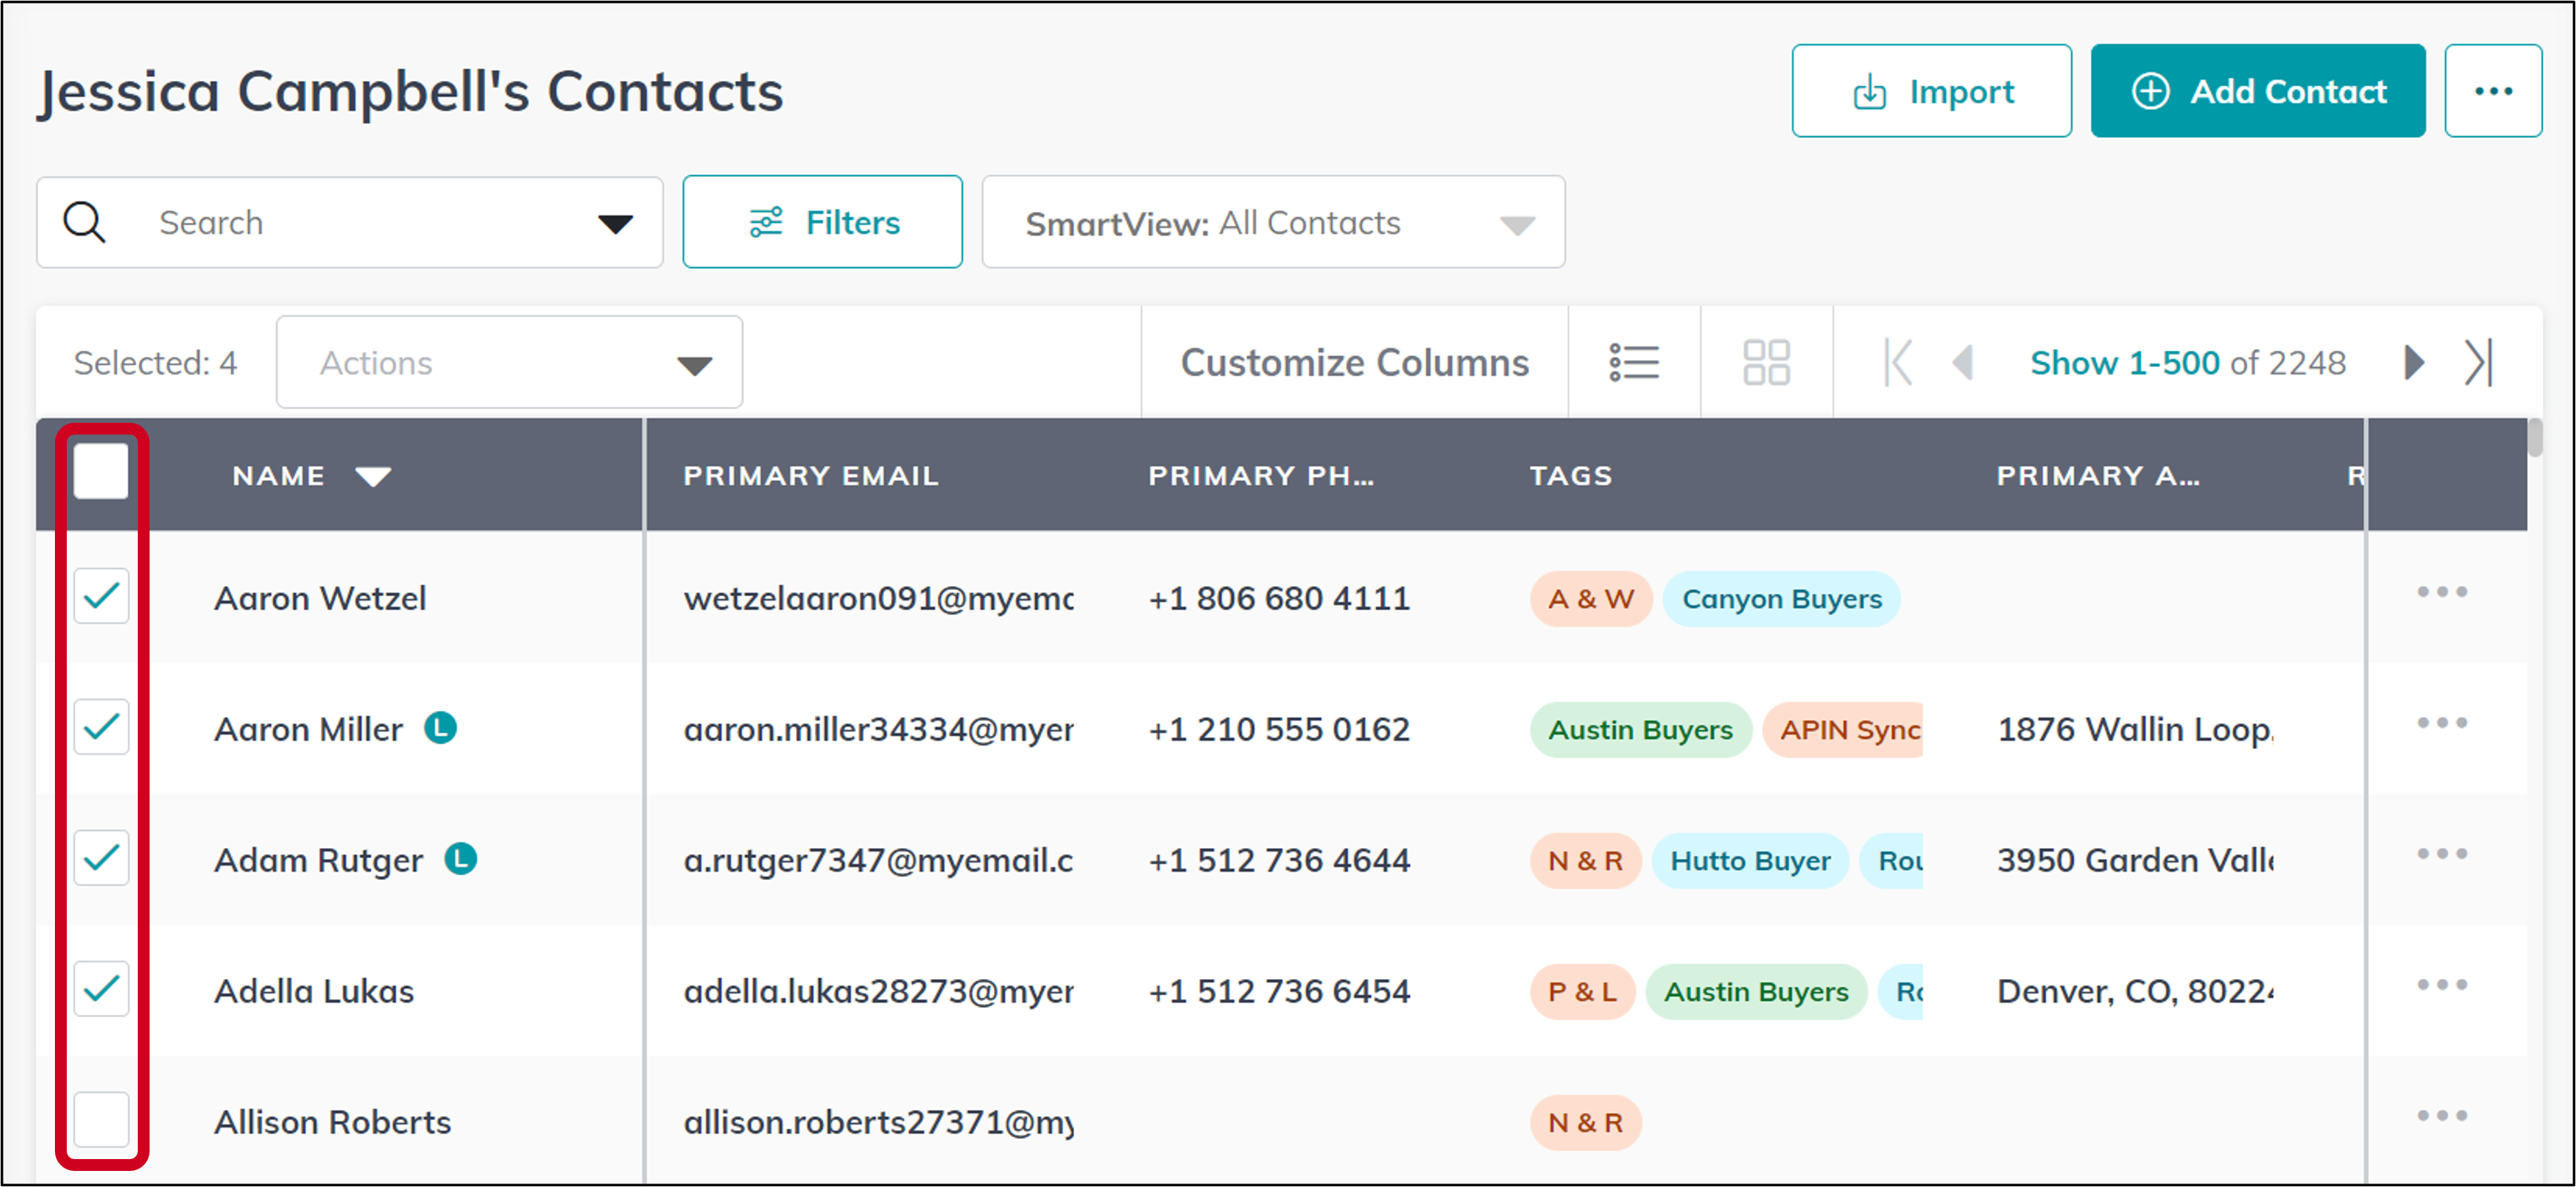Viewport: 2576px width, 1187px height.
Task: Click address Denver, CO
Action: (x=2135, y=991)
